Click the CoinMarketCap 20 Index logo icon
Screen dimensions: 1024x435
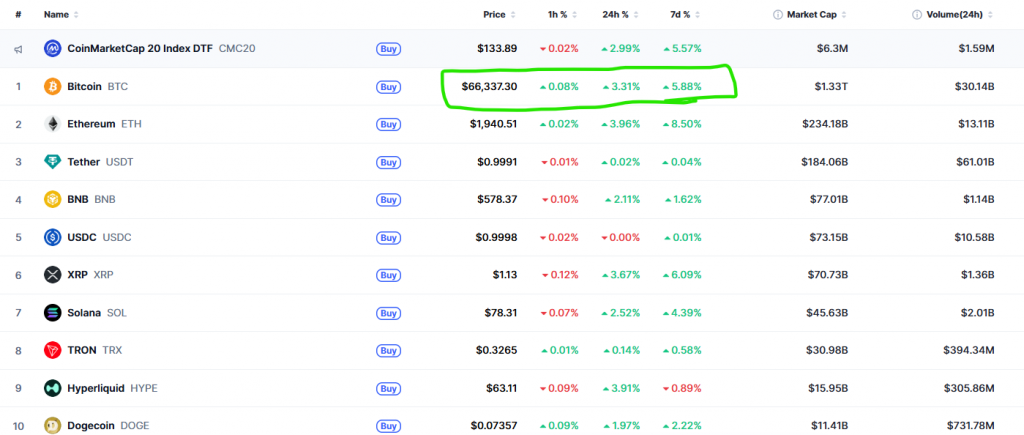(x=52, y=48)
